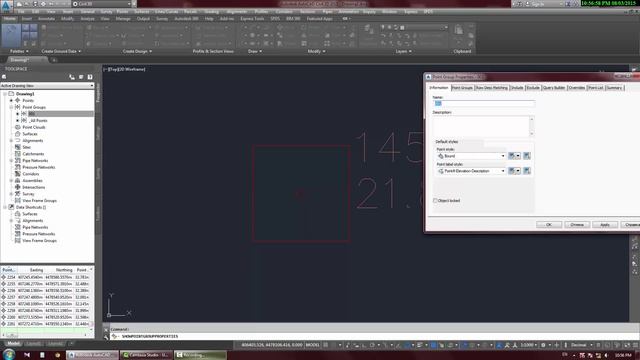Click the Model layout tab
The image size is (640, 360).
click(x=13, y=344)
